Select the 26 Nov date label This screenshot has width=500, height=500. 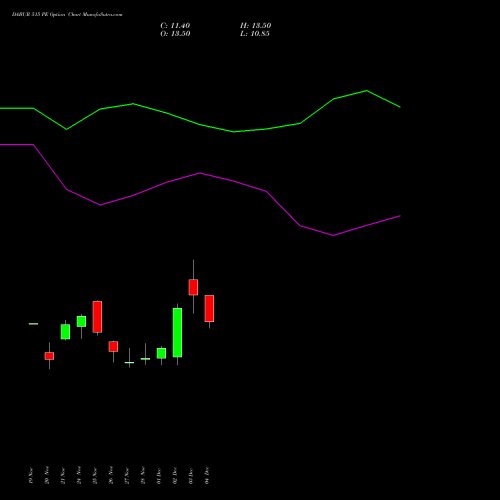(111, 475)
